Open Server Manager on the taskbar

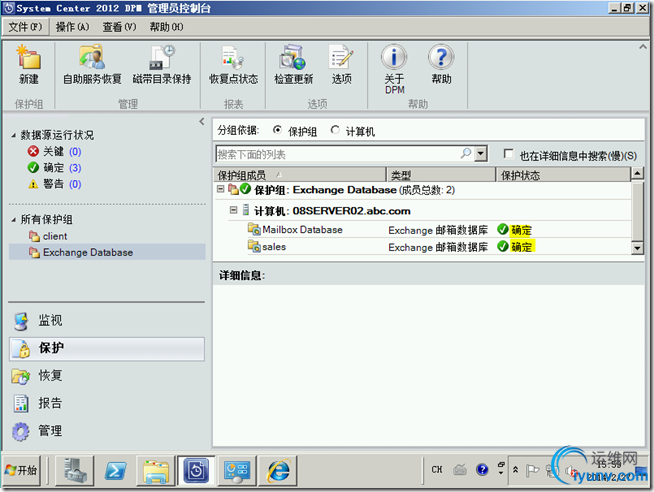[75, 471]
